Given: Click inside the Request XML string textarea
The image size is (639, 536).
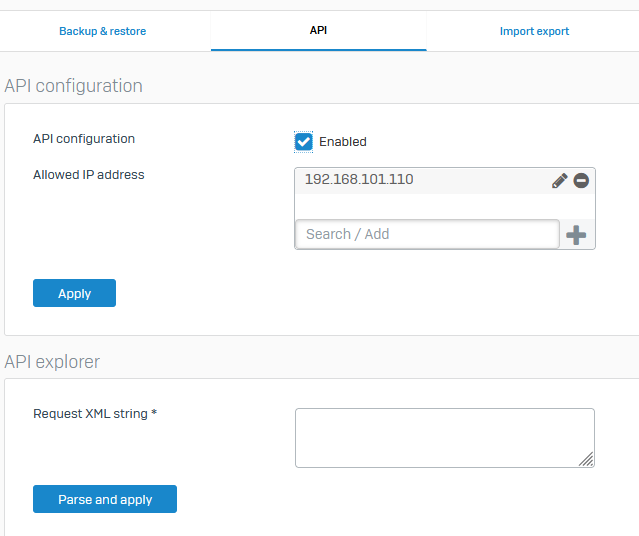Looking at the screenshot, I should [x=445, y=438].
